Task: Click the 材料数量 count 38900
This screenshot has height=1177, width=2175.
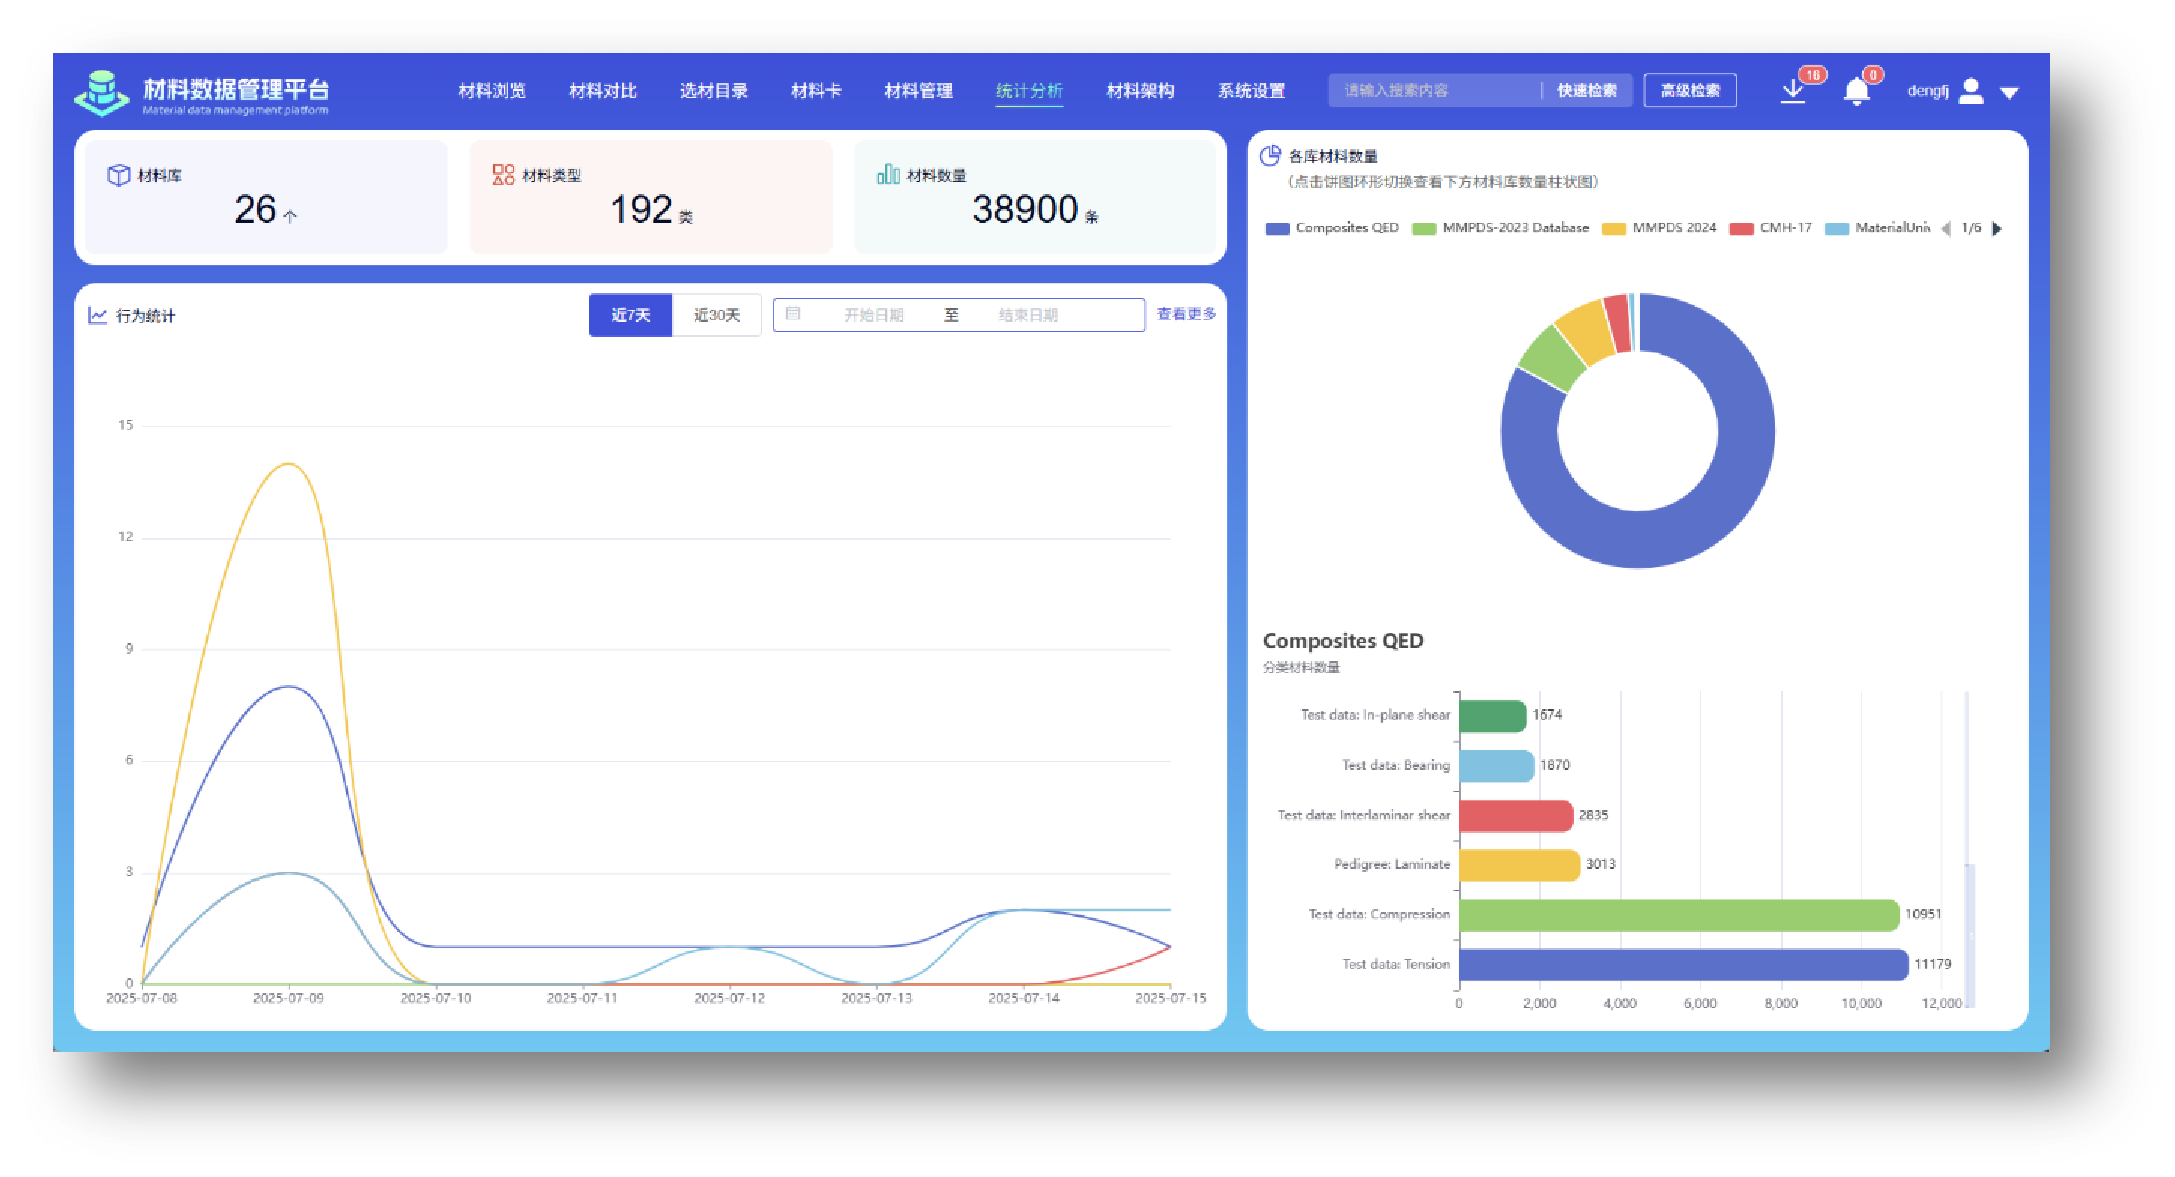Action: pos(1025,210)
